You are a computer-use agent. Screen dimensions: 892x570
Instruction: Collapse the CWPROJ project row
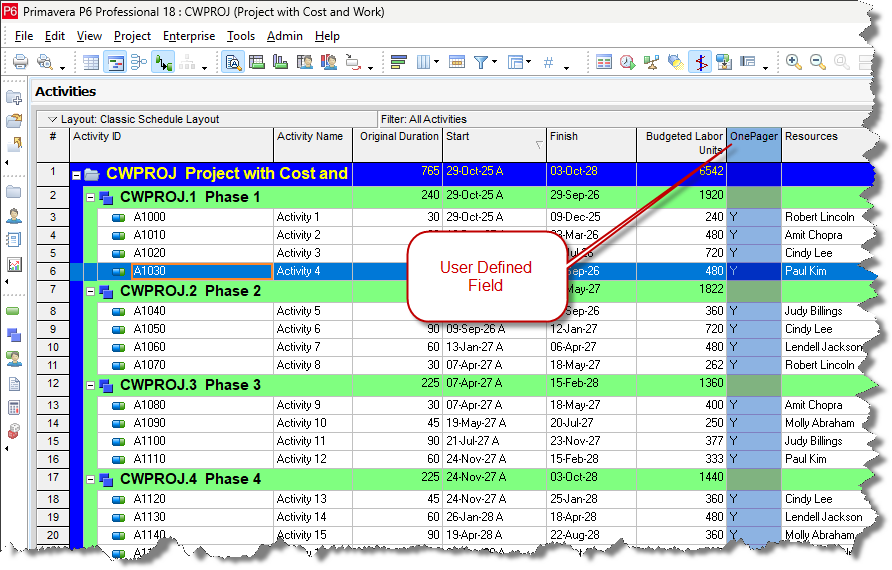pos(76,175)
